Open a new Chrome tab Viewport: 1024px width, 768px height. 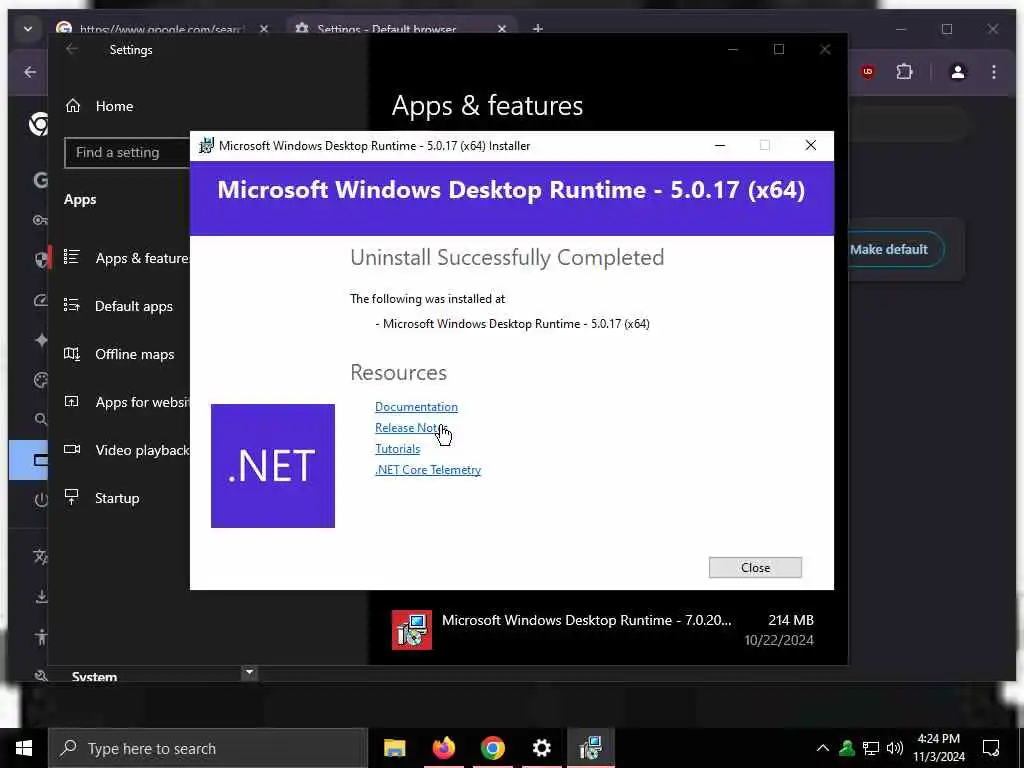tap(537, 29)
